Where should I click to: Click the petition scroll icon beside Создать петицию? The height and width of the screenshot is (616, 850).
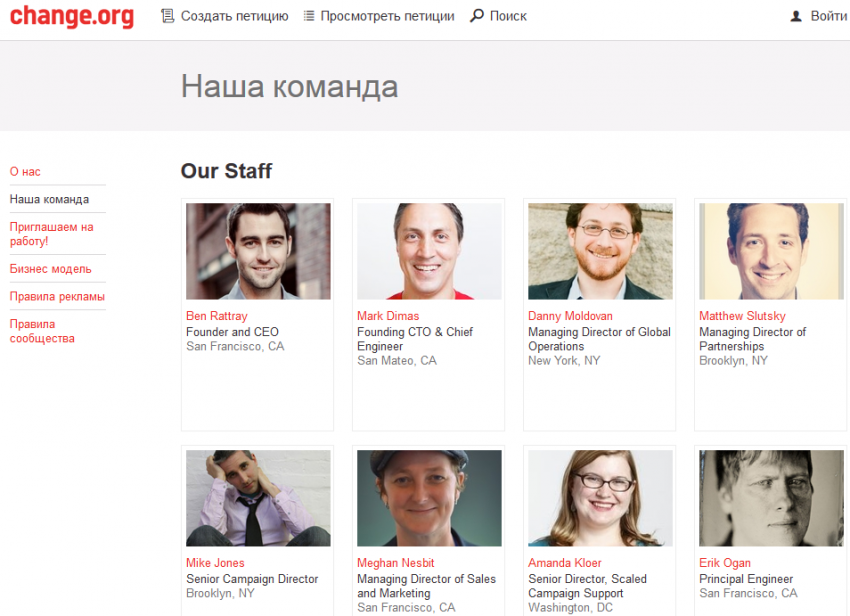click(x=168, y=16)
